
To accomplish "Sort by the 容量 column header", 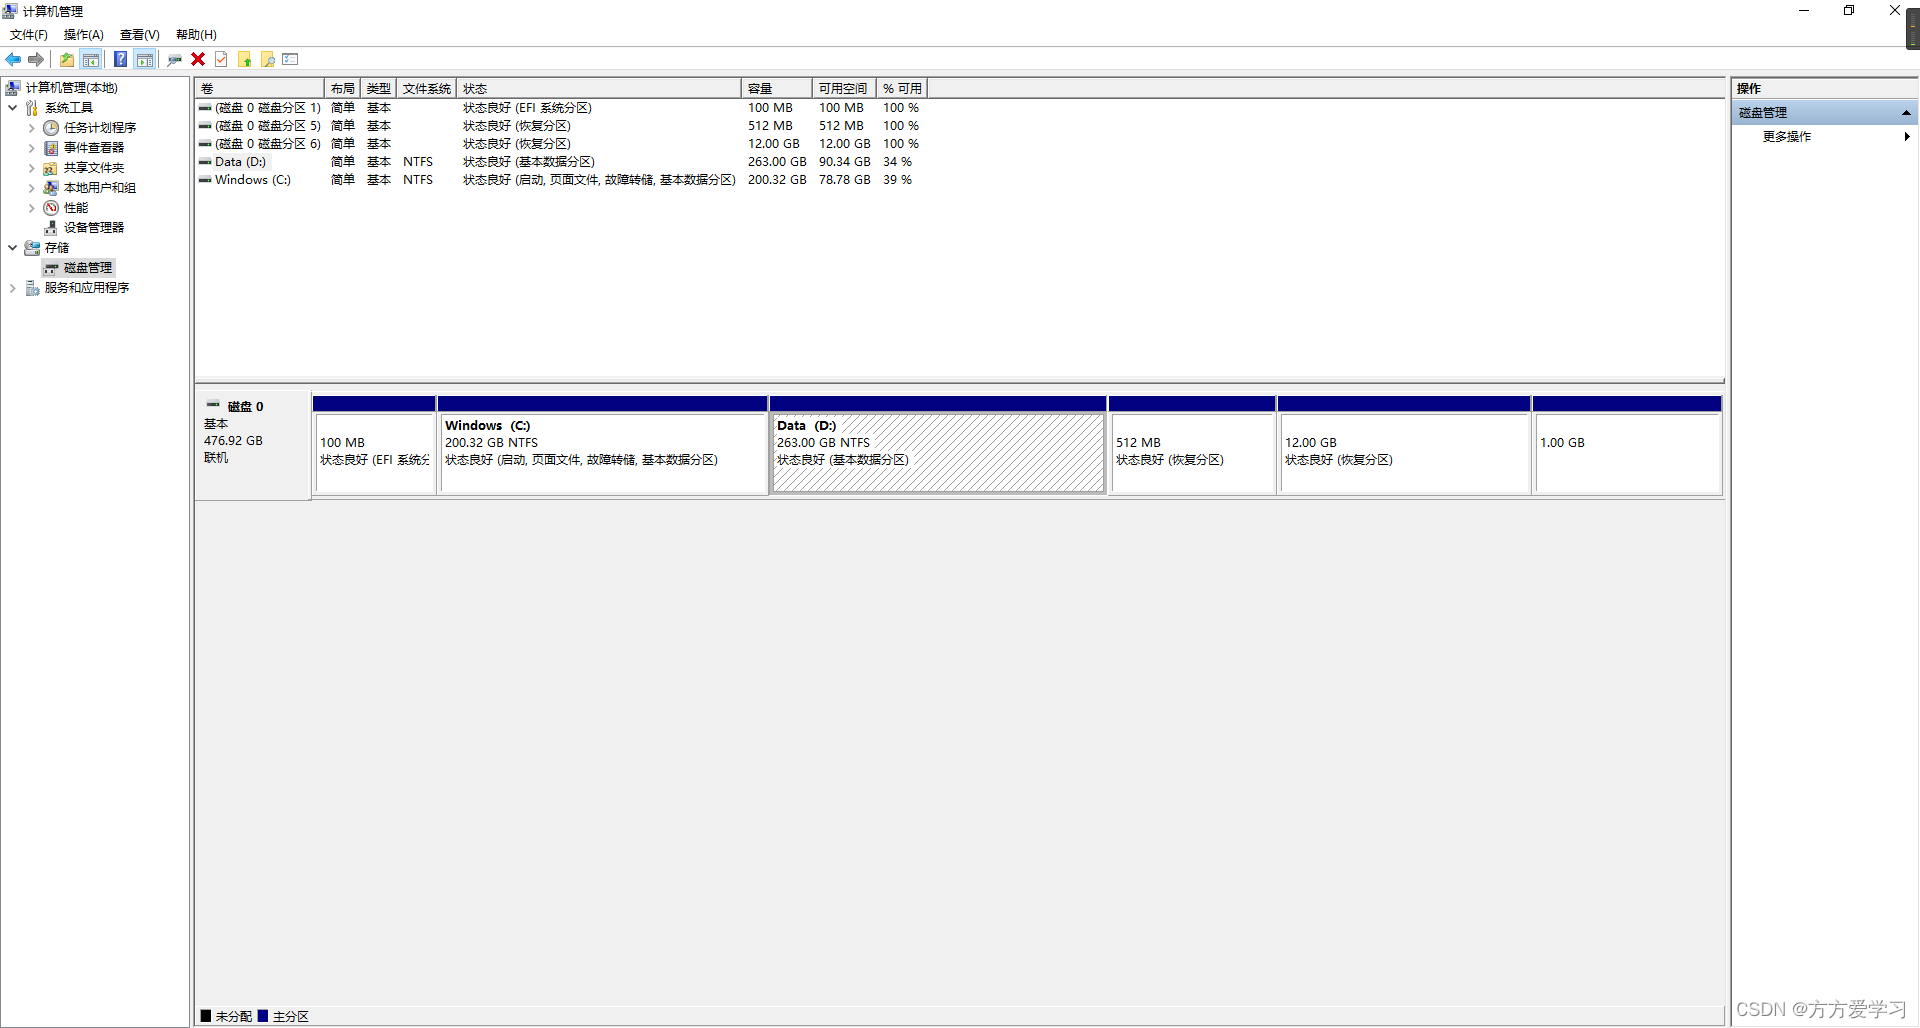I will tap(777, 89).
